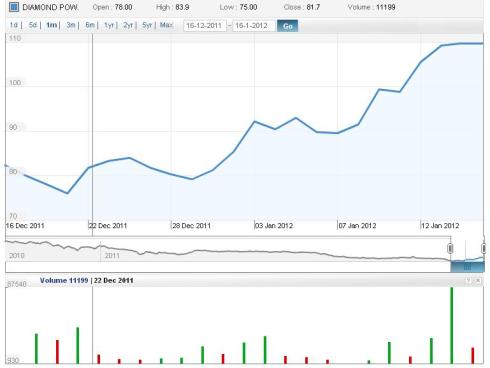Viewport: 490px width, 368px height.
Task: Select the 3m time range
Action: tap(71, 25)
